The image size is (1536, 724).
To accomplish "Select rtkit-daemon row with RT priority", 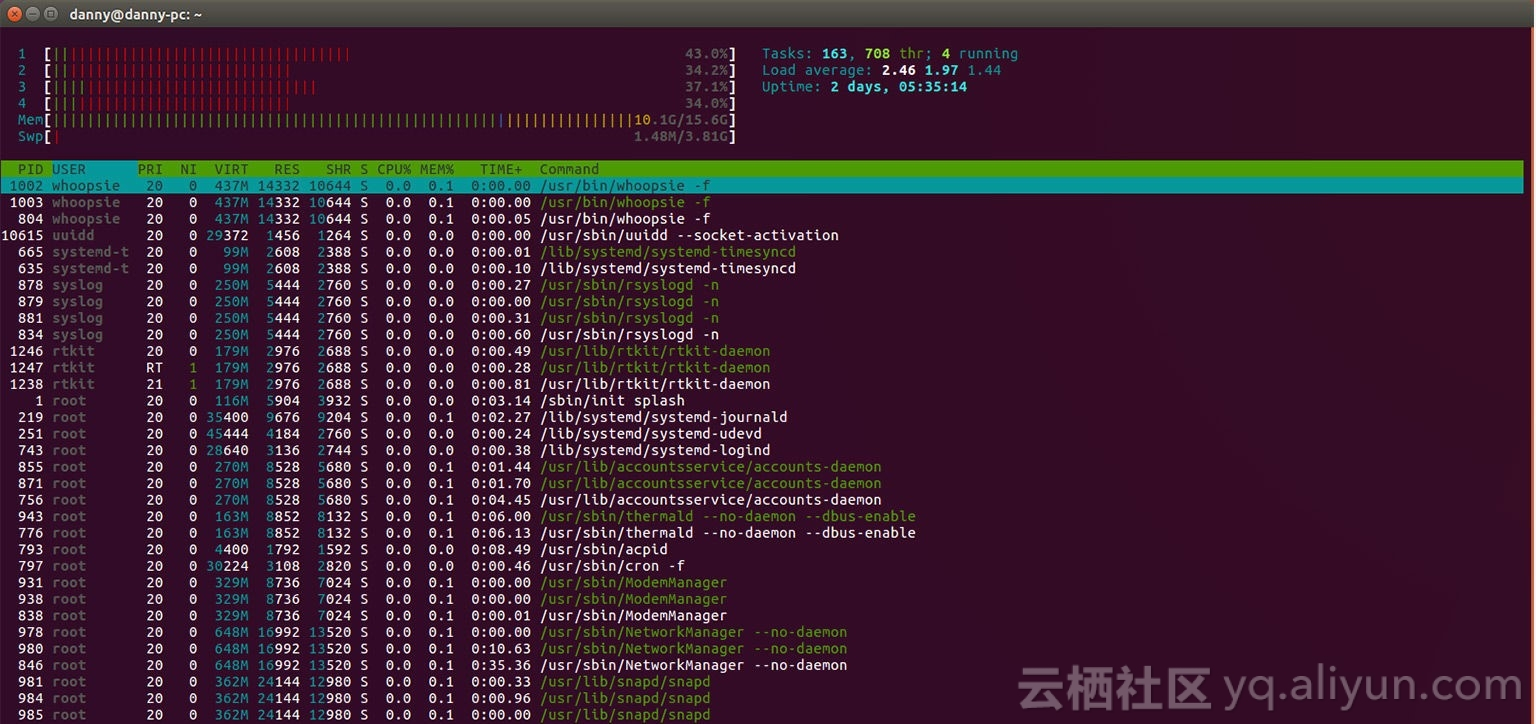I will pyautogui.click(x=762, y=367).
